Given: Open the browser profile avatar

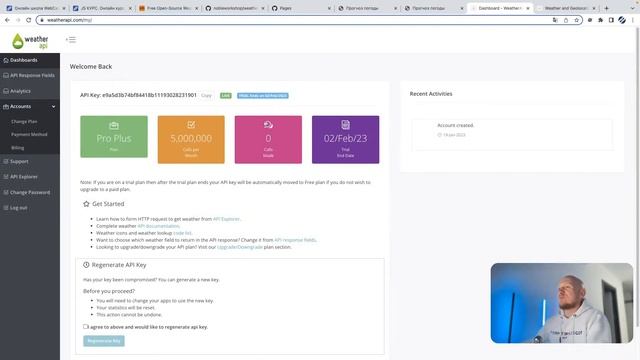Looking at the screenshot, I should (x=622, y=20).
